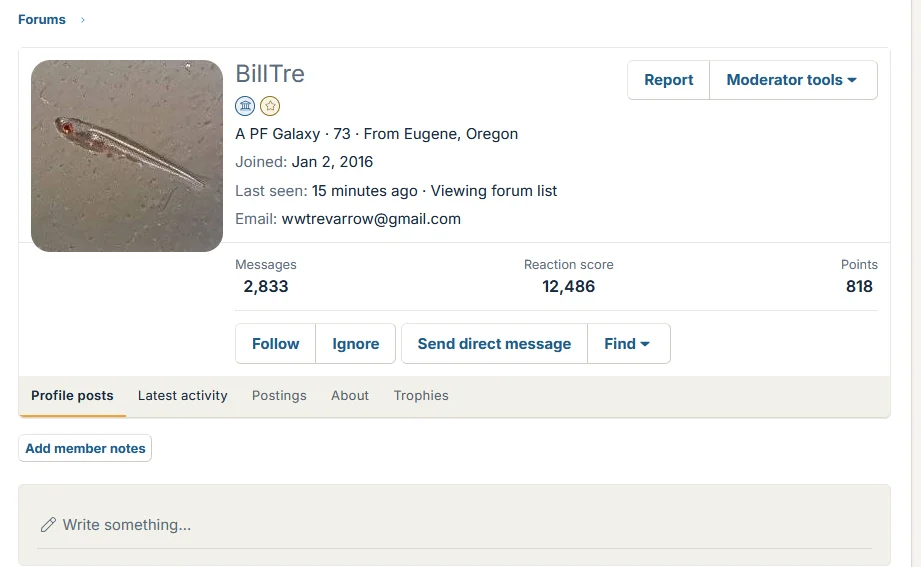The width and height of the screenshot is (921, 567).
Task: Send direct message to BillTre
Action: point(494,344)
